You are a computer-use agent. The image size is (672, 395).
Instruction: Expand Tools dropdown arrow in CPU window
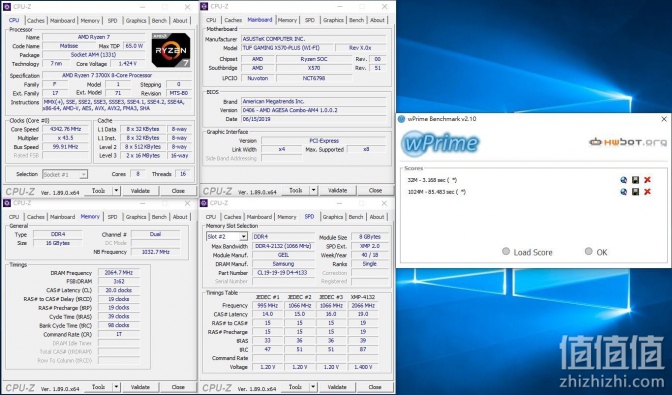click(x=116, y=191)
